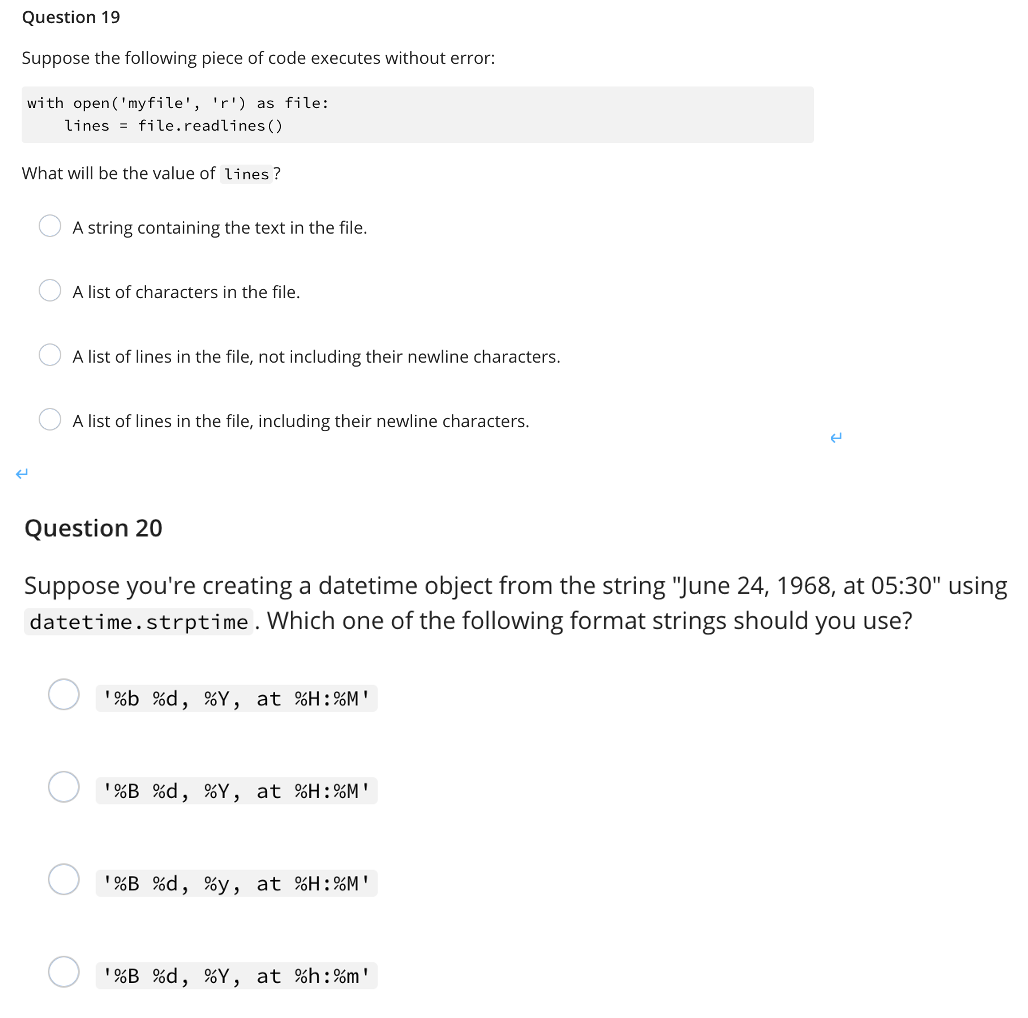Choose option about lines including newline characters
Screen dimensions: 1028x1018
pos(50,419)
